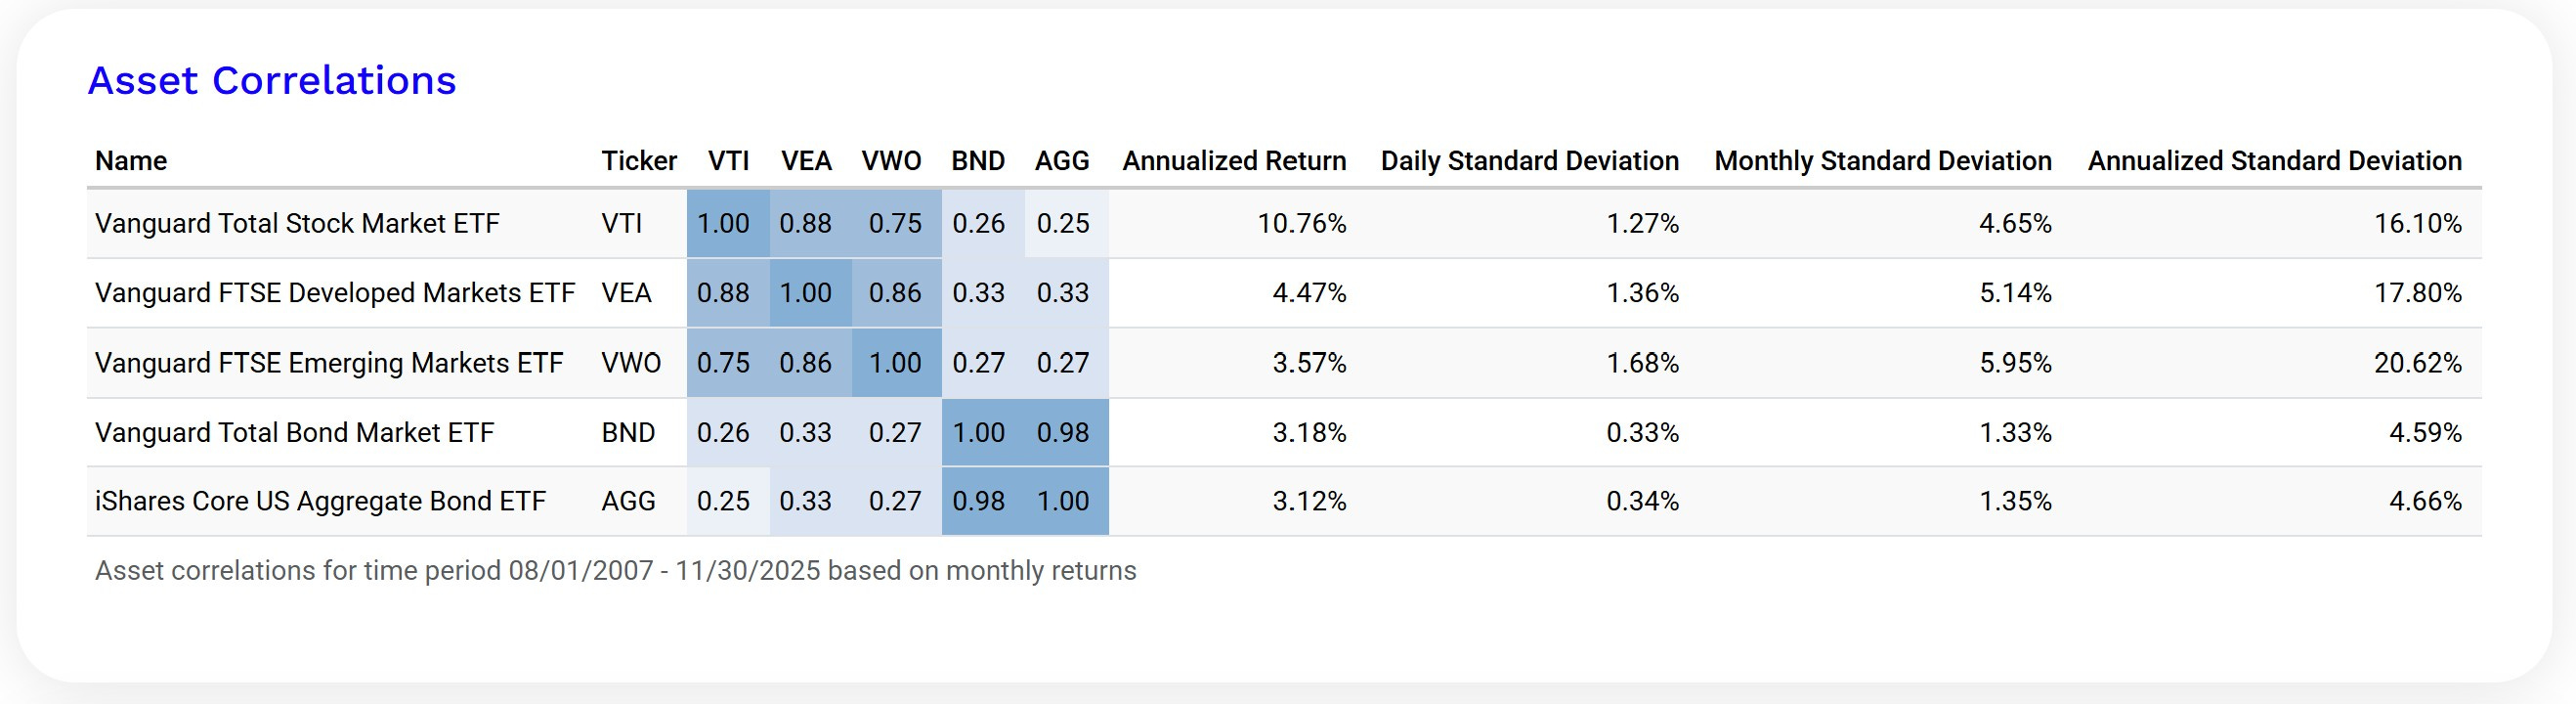Click the Name column header
Viewport: 2576px width, 704px height.
pos(131,161)
